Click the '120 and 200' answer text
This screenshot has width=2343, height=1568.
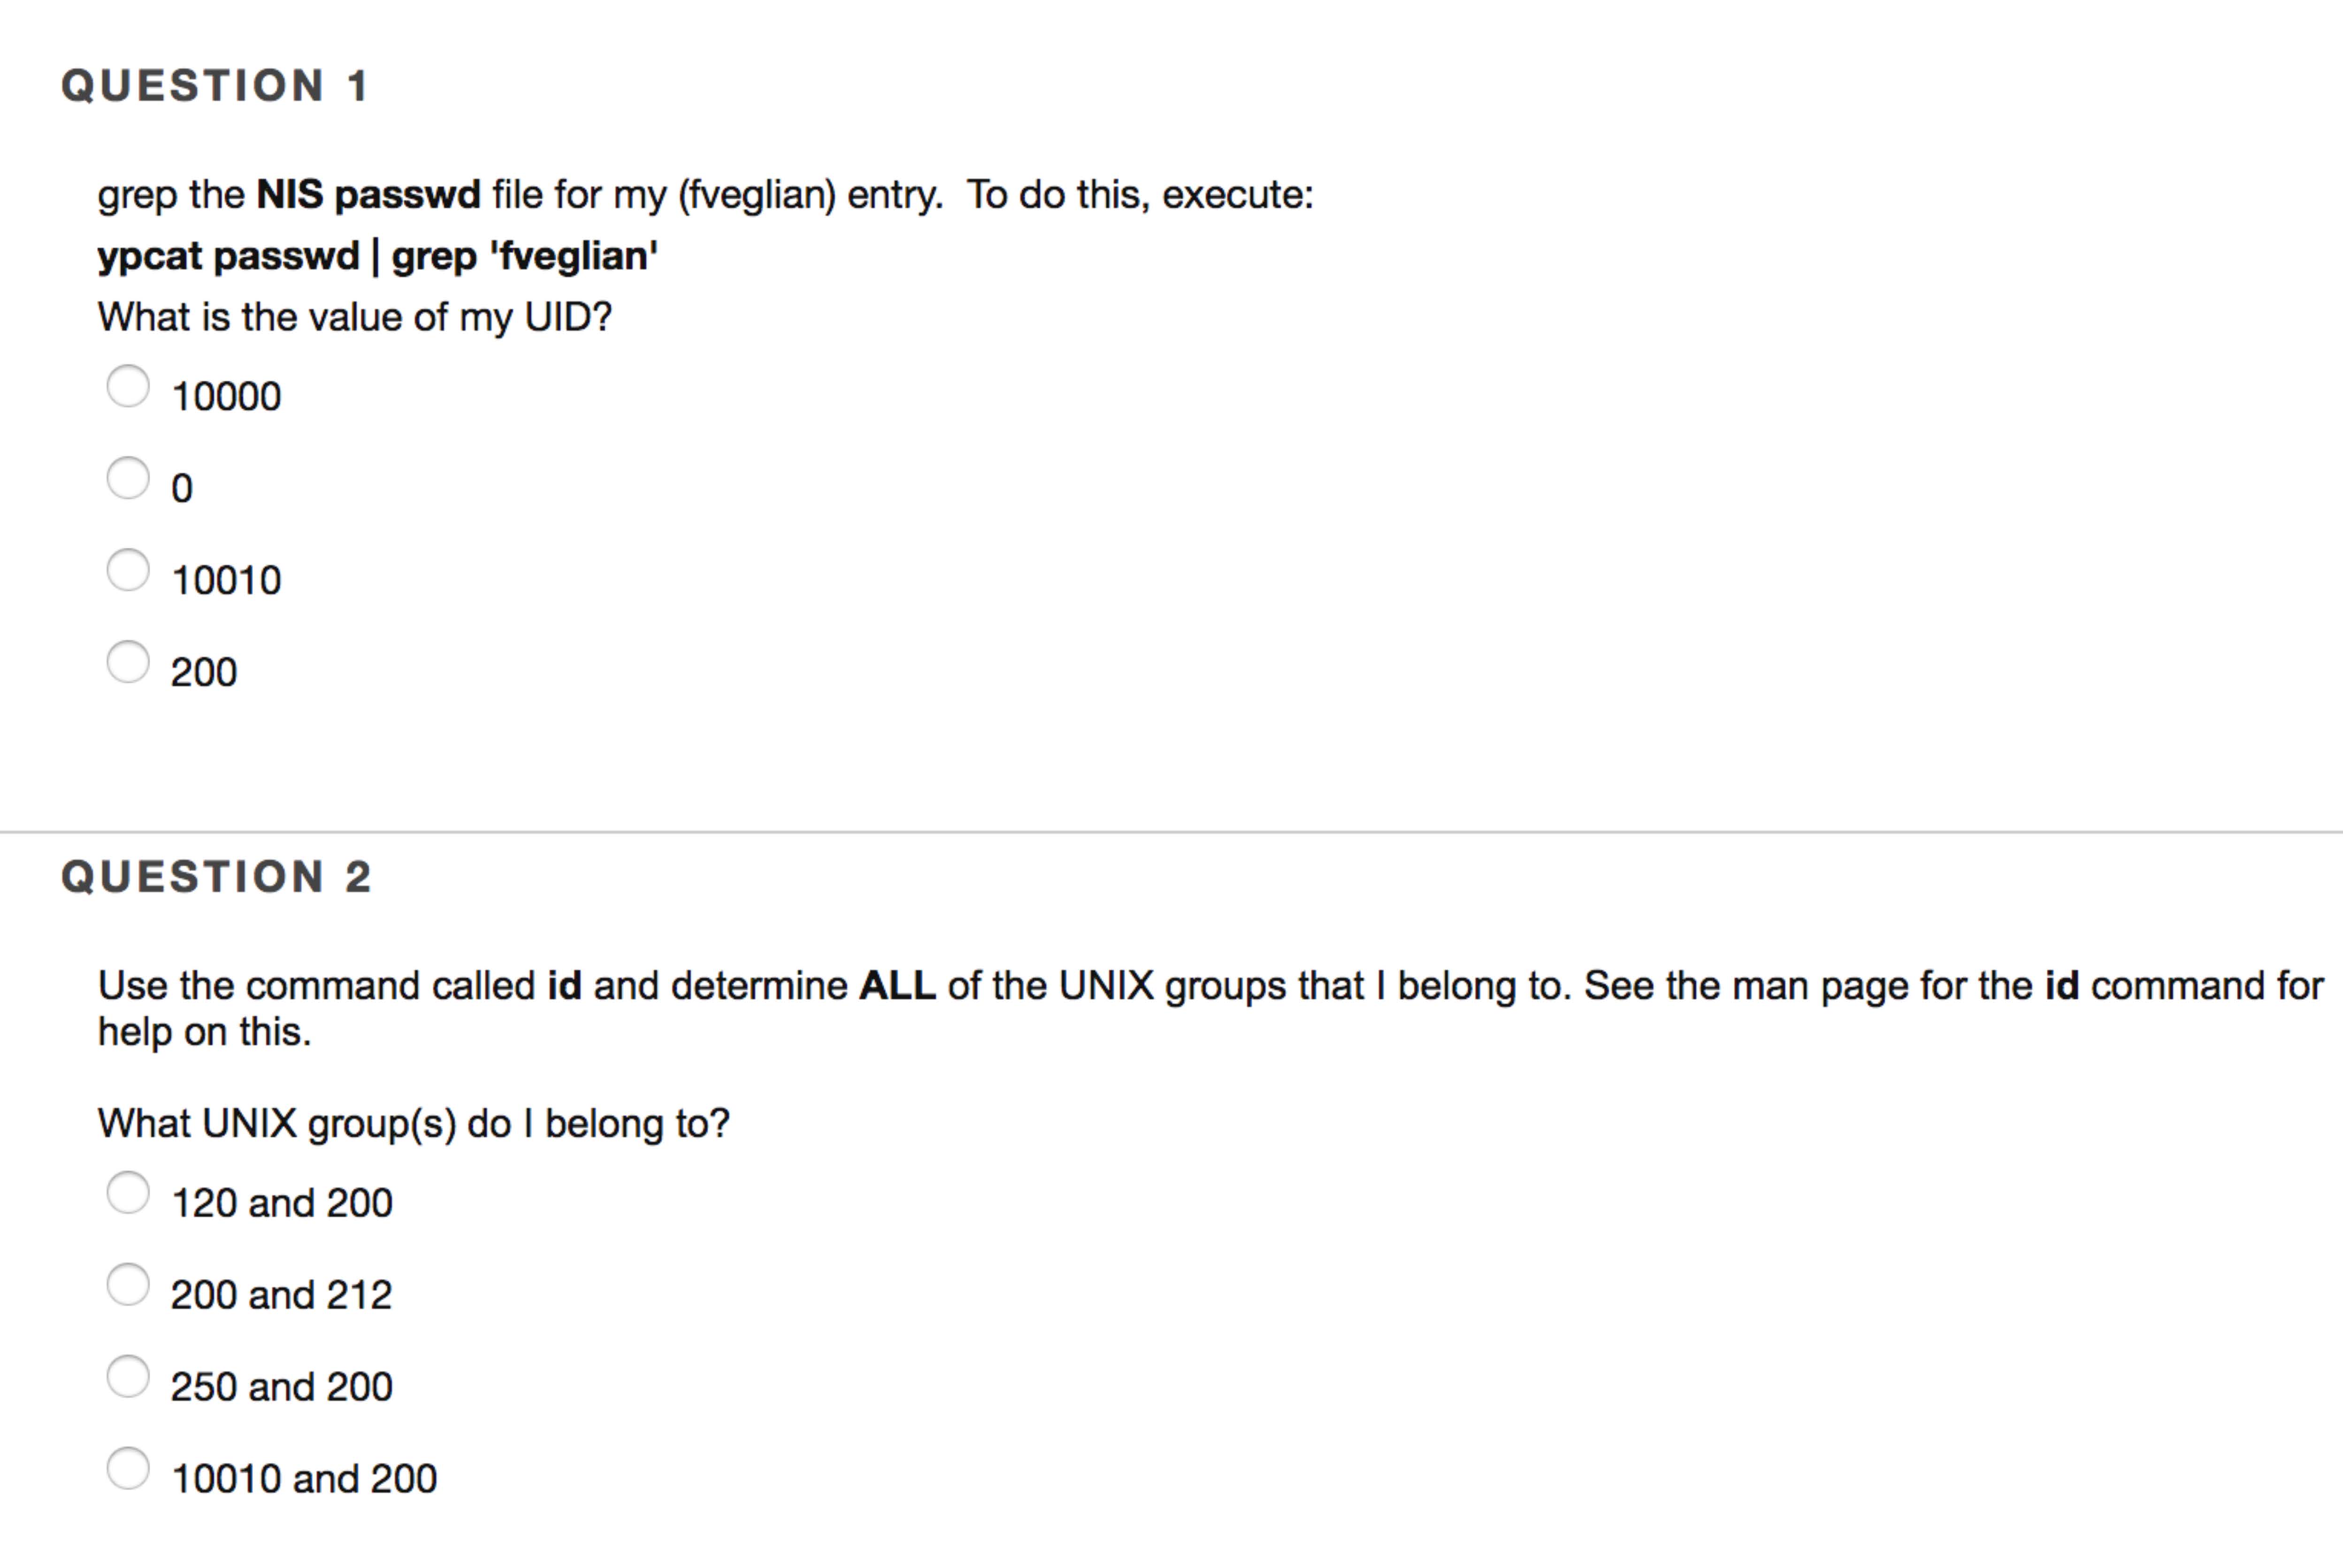[282, 1204]
